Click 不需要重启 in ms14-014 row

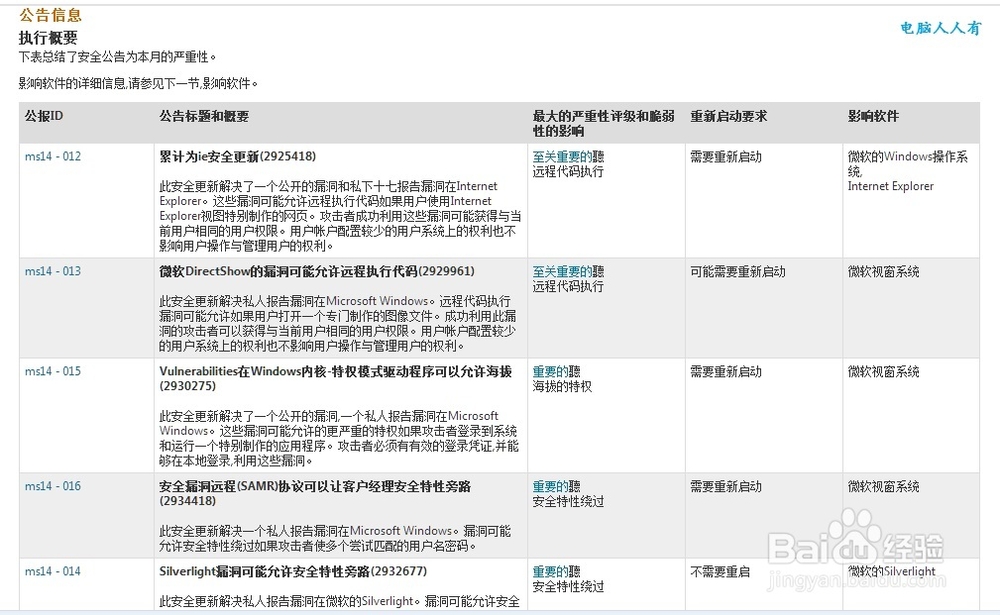click(x=720, y=571)
